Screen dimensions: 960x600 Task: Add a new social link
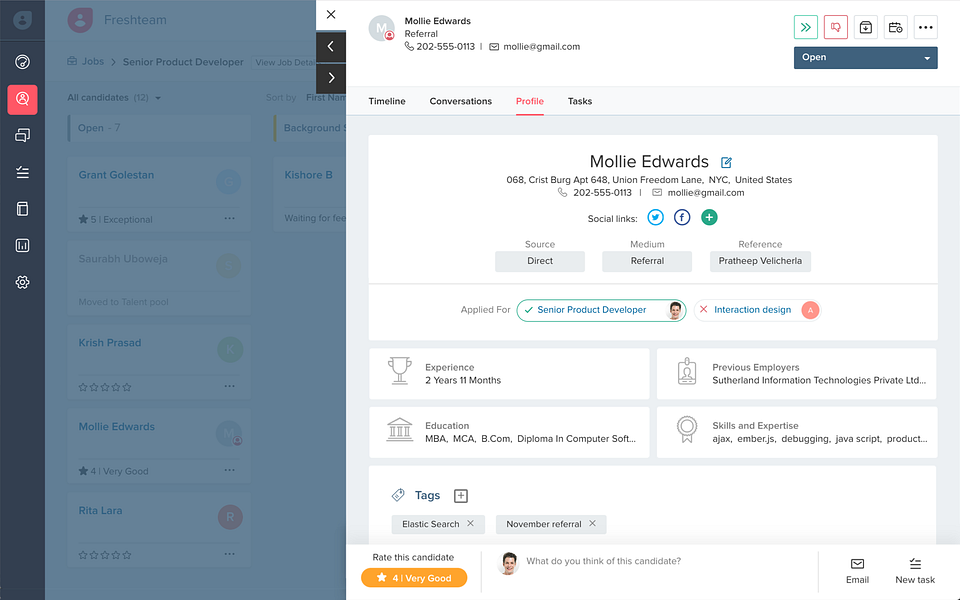(709, 217)
